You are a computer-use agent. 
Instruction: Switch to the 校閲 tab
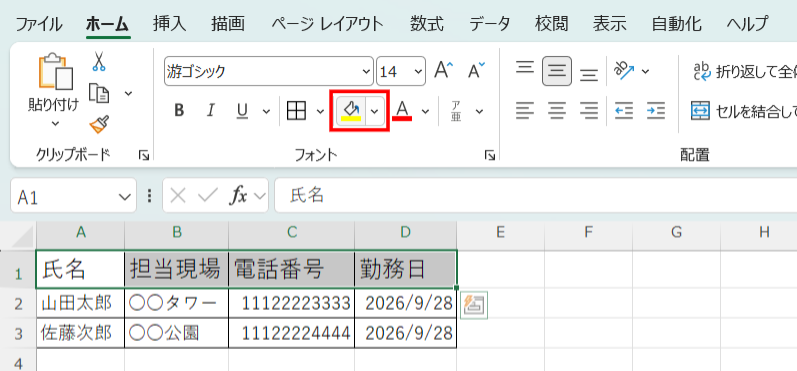tap(552, 23)
